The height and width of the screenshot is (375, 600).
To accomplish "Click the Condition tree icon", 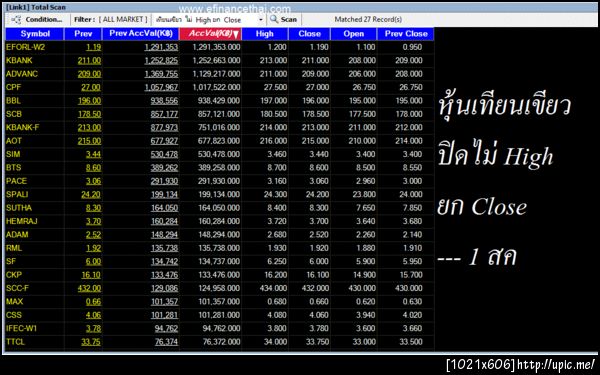I will [16, 20].
